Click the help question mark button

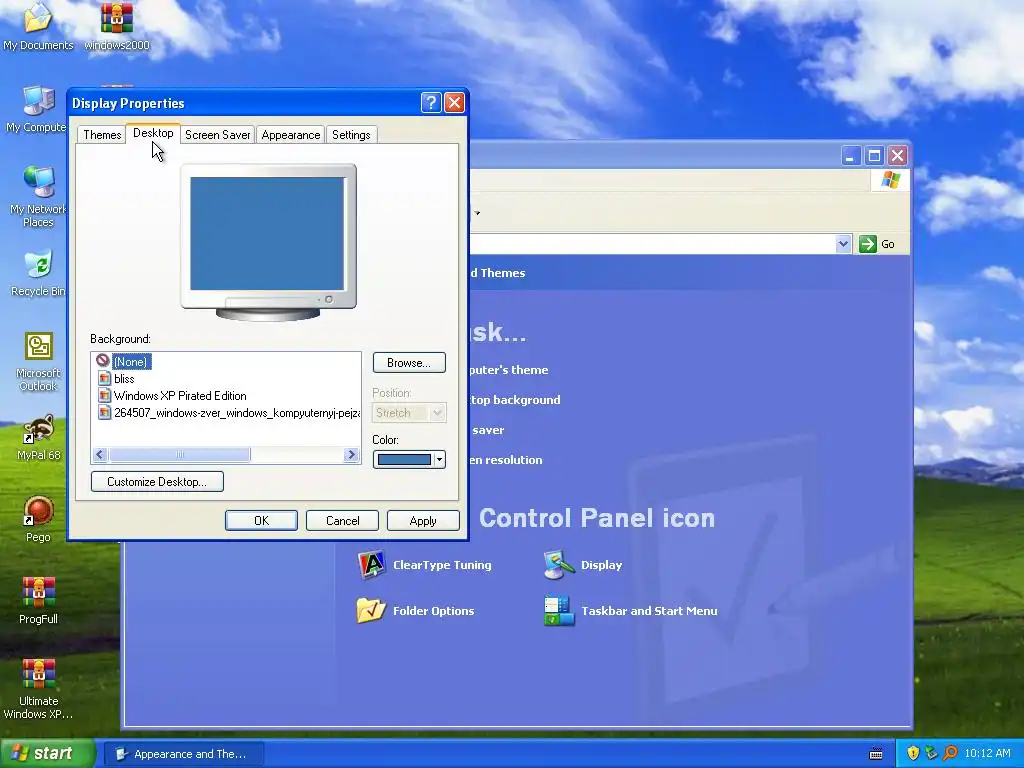(x=431, y=103)
